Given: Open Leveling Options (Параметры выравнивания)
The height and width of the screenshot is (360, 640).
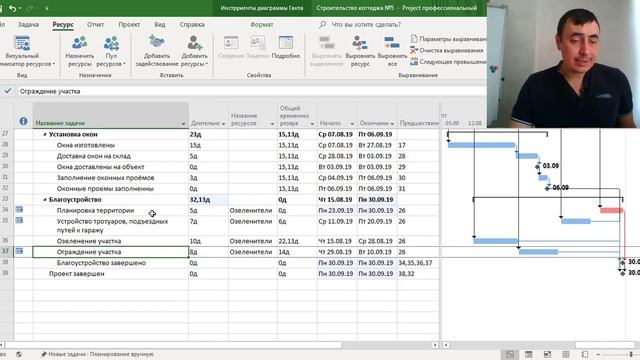Looking at the screenshot, I should click(448, 39).
